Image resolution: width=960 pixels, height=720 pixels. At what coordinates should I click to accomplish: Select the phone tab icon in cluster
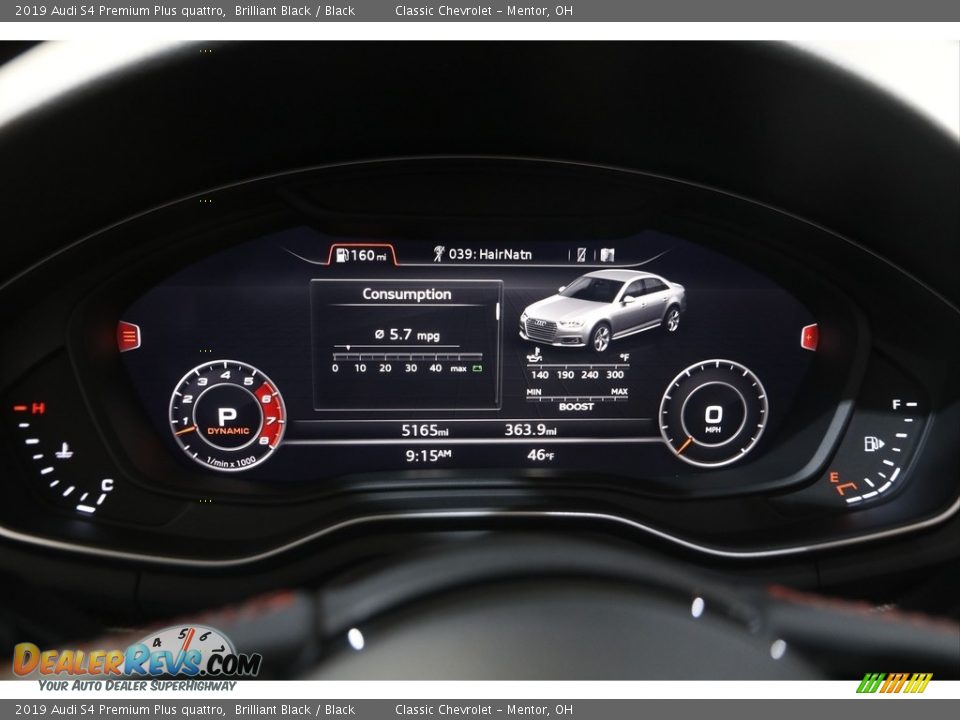point(581,255)
